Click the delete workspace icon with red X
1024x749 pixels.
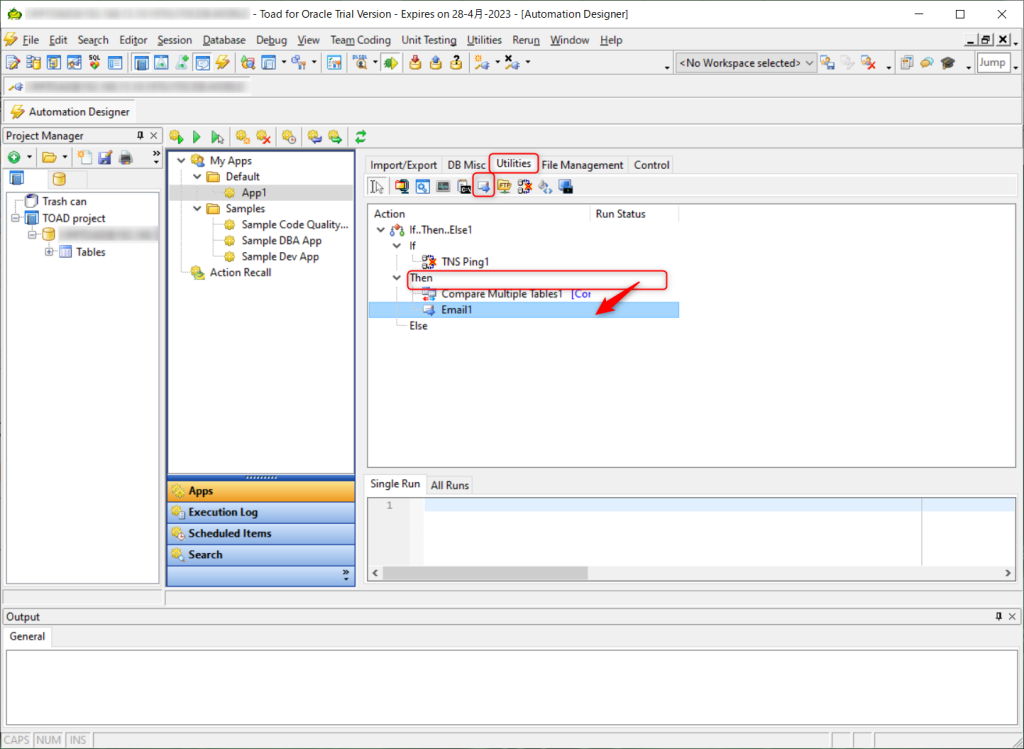pyautogui.click(x=868, y=63)
